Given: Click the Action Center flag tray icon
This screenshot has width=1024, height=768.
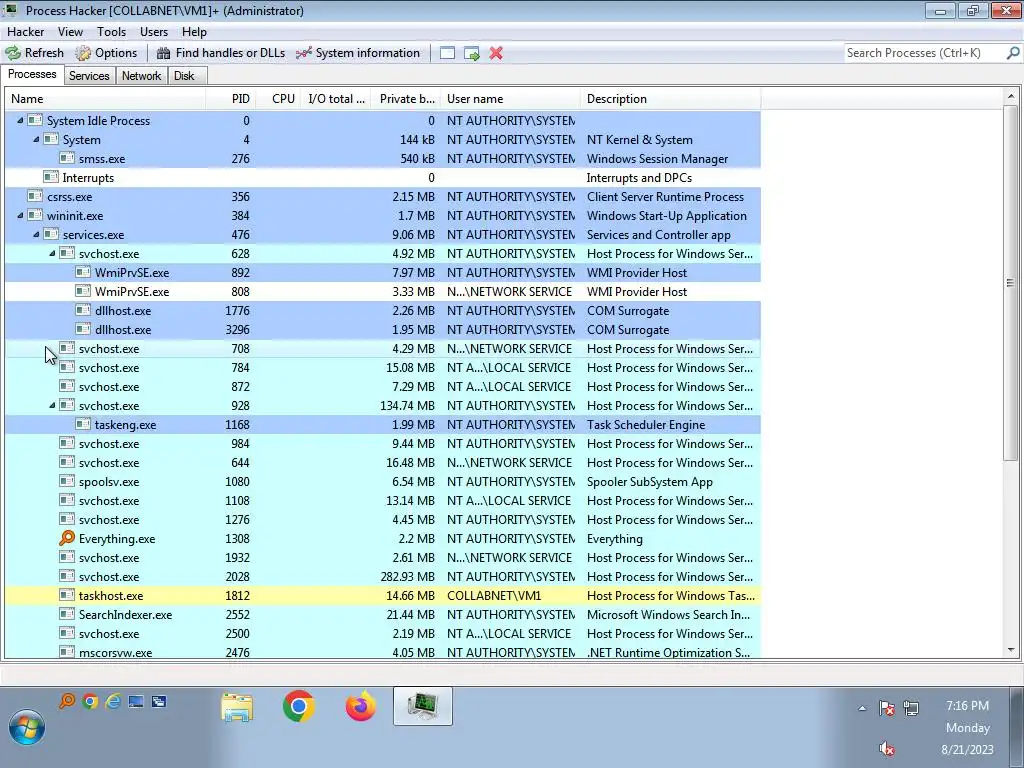Looking at the screenshot, I should tap(886, 708).
